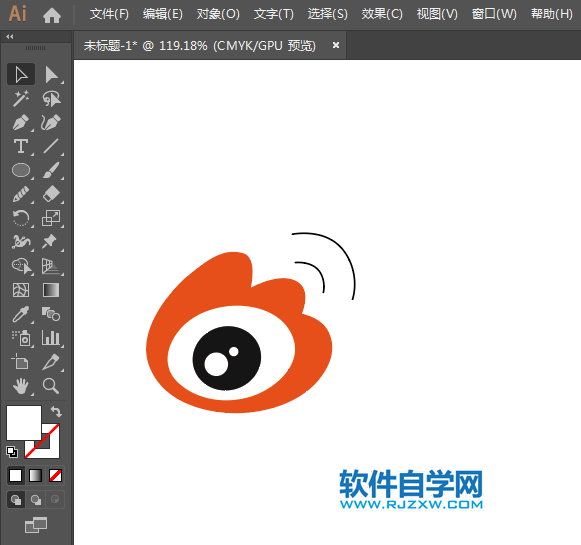581x545 pixels.
Task: Go to the Home screen icon
Action: 52,16
